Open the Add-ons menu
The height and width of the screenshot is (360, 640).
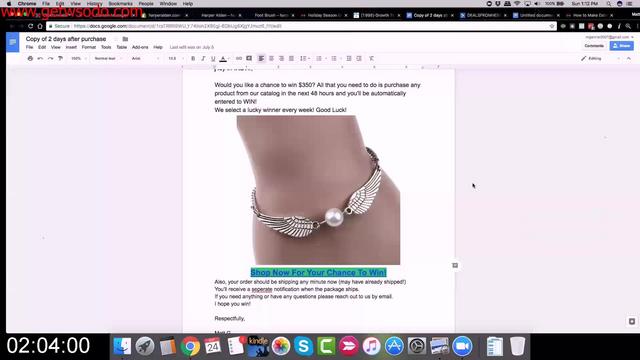tap(140, 47)
